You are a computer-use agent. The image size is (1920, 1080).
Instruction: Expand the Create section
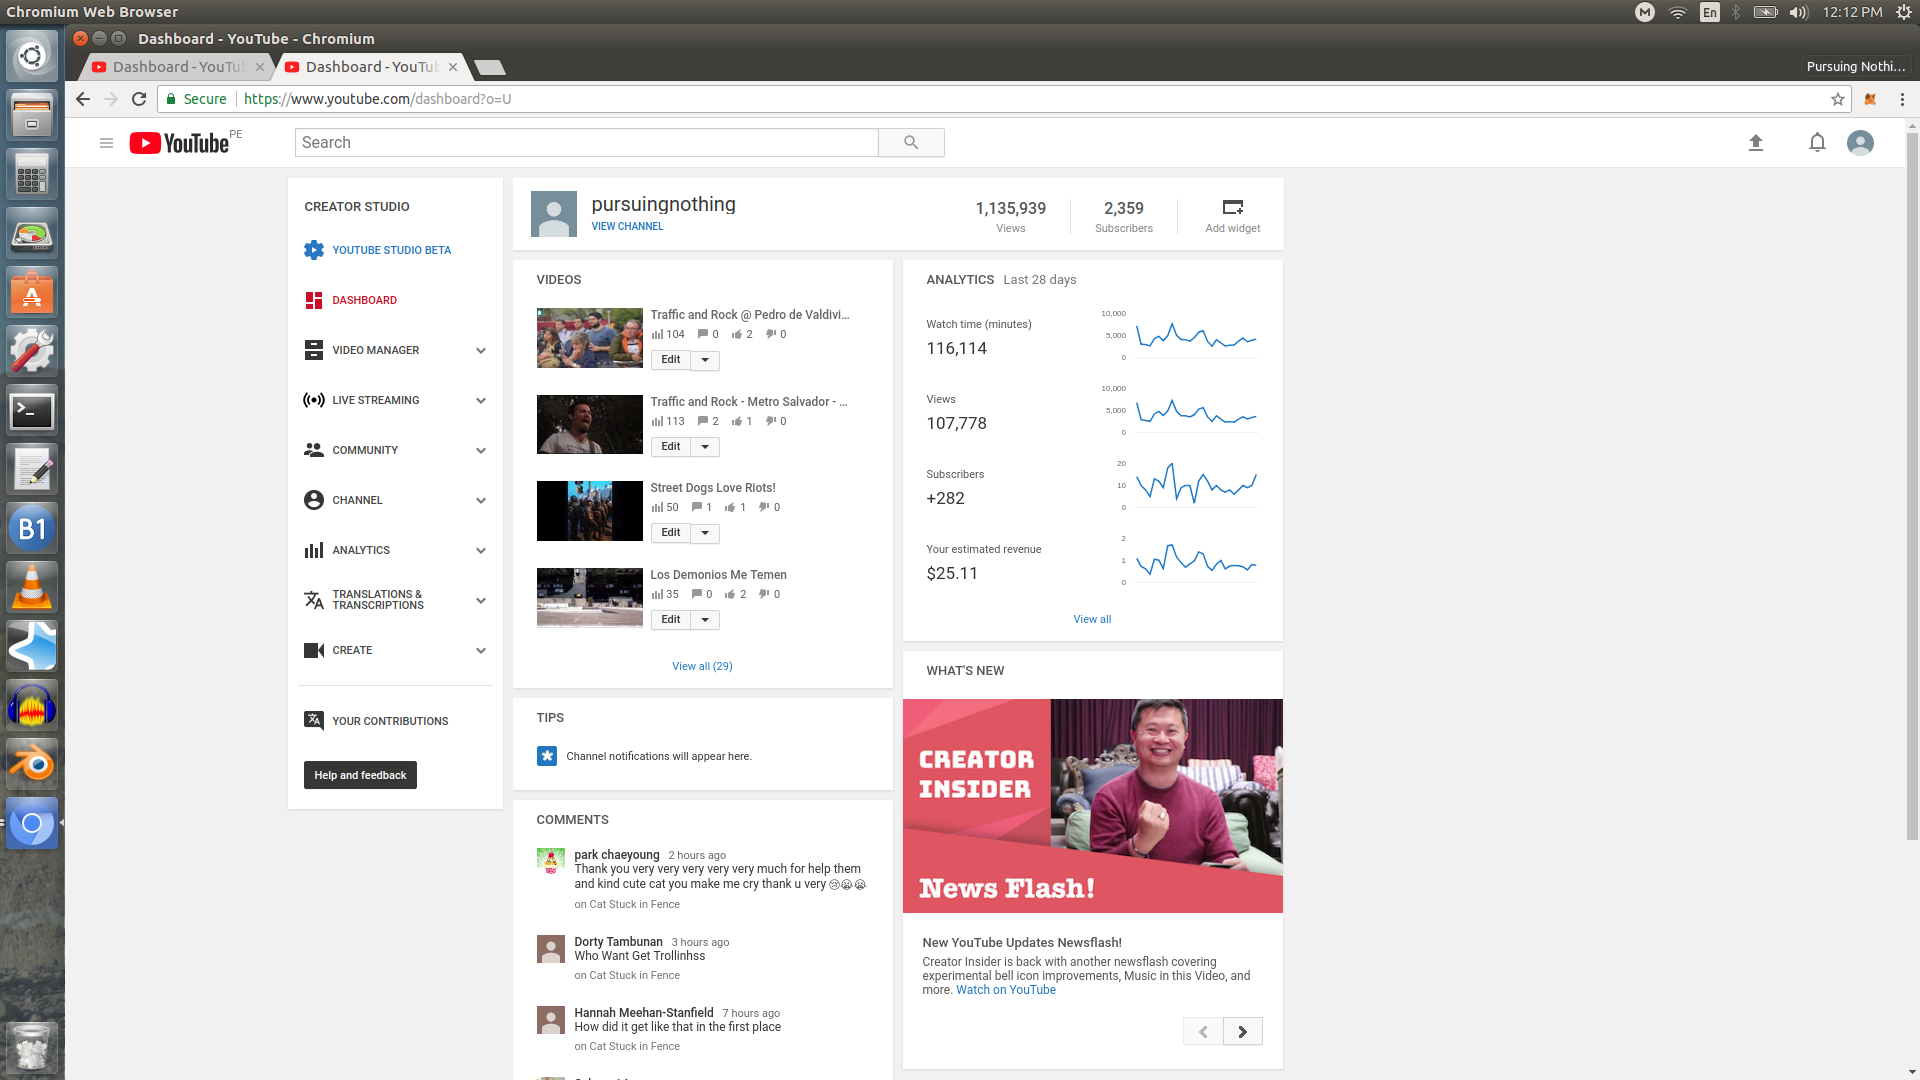481,650
